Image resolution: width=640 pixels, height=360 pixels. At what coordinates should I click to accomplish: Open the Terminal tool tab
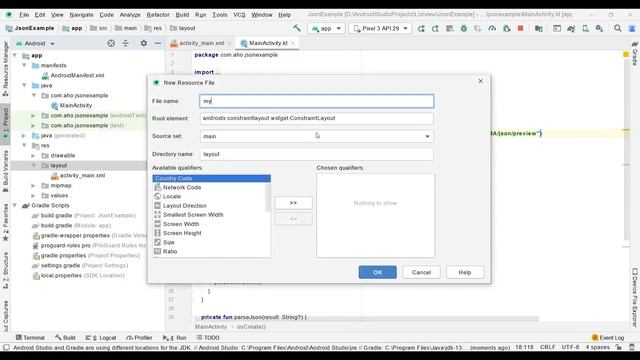tap(30, 338)
